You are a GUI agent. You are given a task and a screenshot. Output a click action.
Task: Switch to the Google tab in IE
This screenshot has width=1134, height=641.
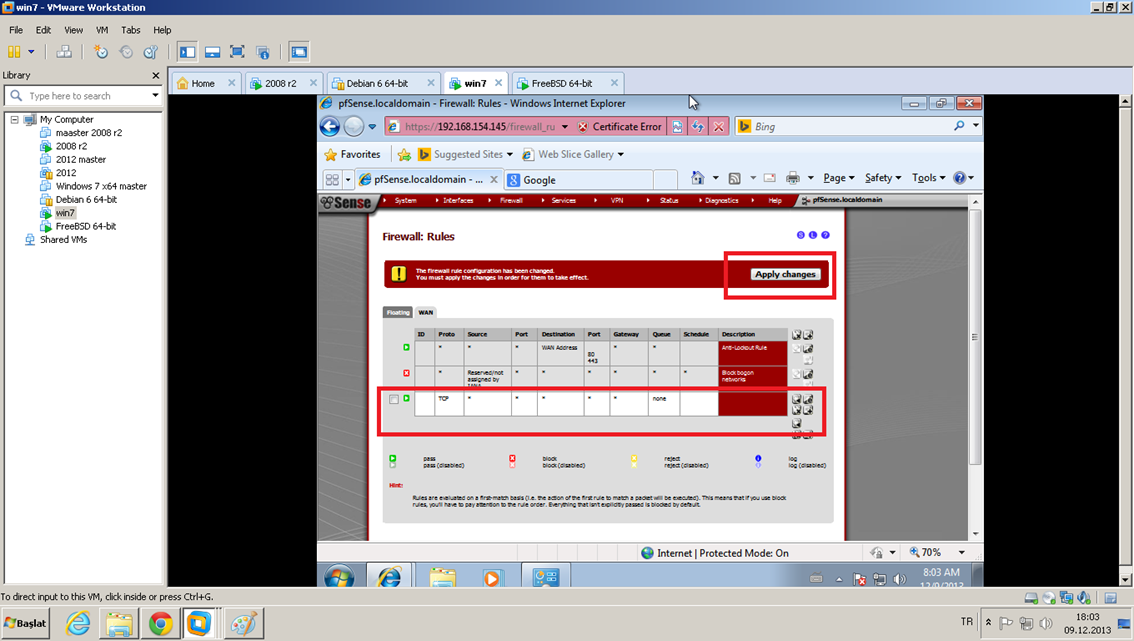pos(579,179)
